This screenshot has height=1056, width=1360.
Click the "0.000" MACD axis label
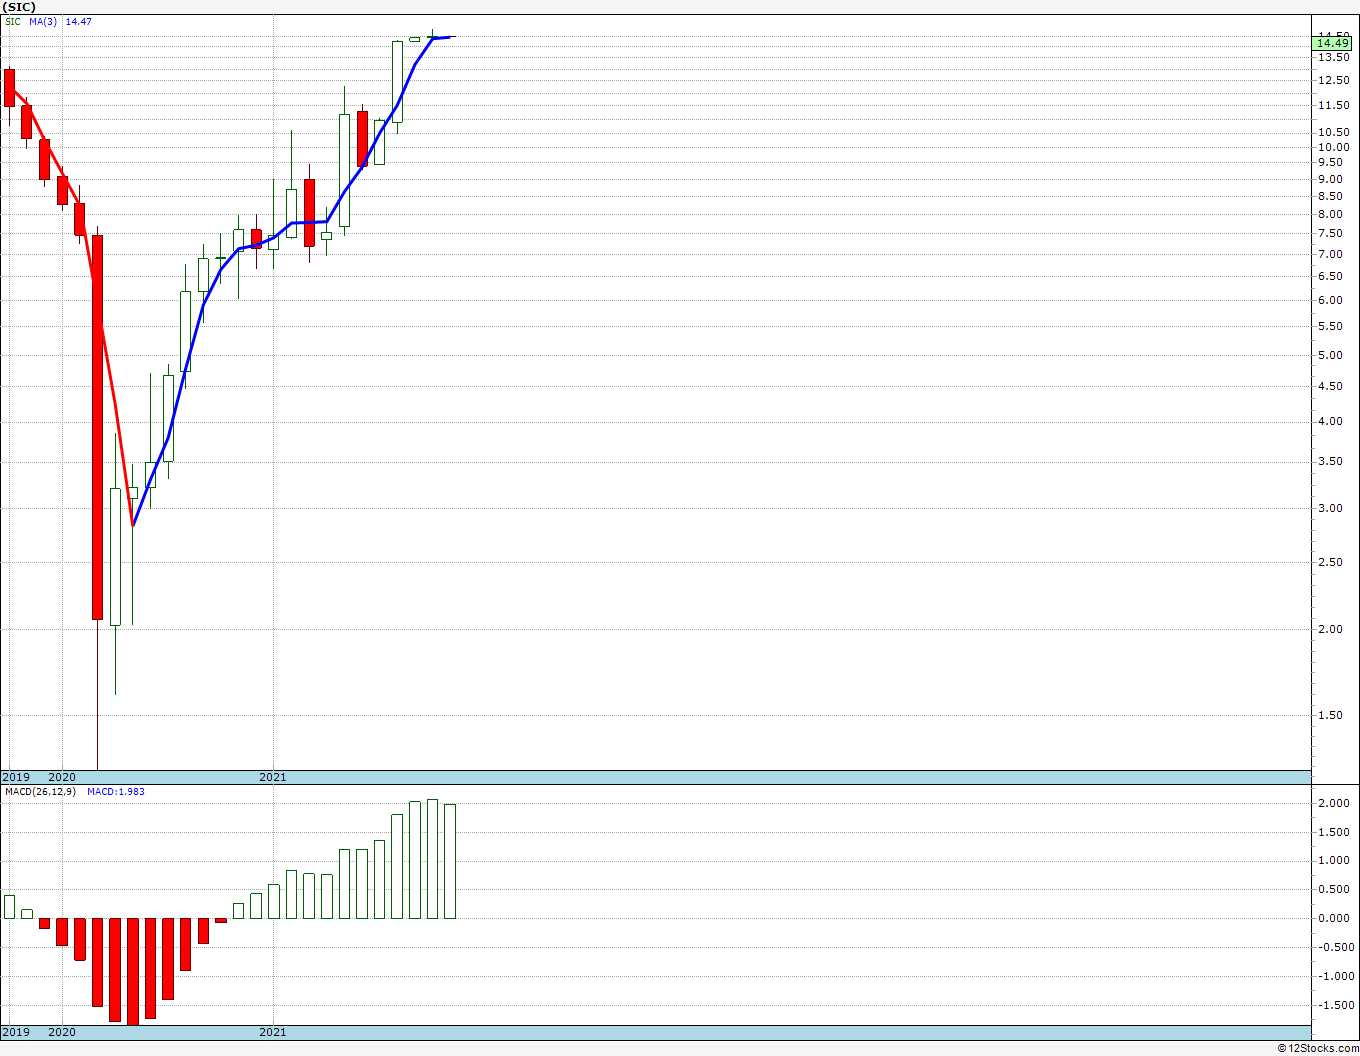coord(1333,918)
